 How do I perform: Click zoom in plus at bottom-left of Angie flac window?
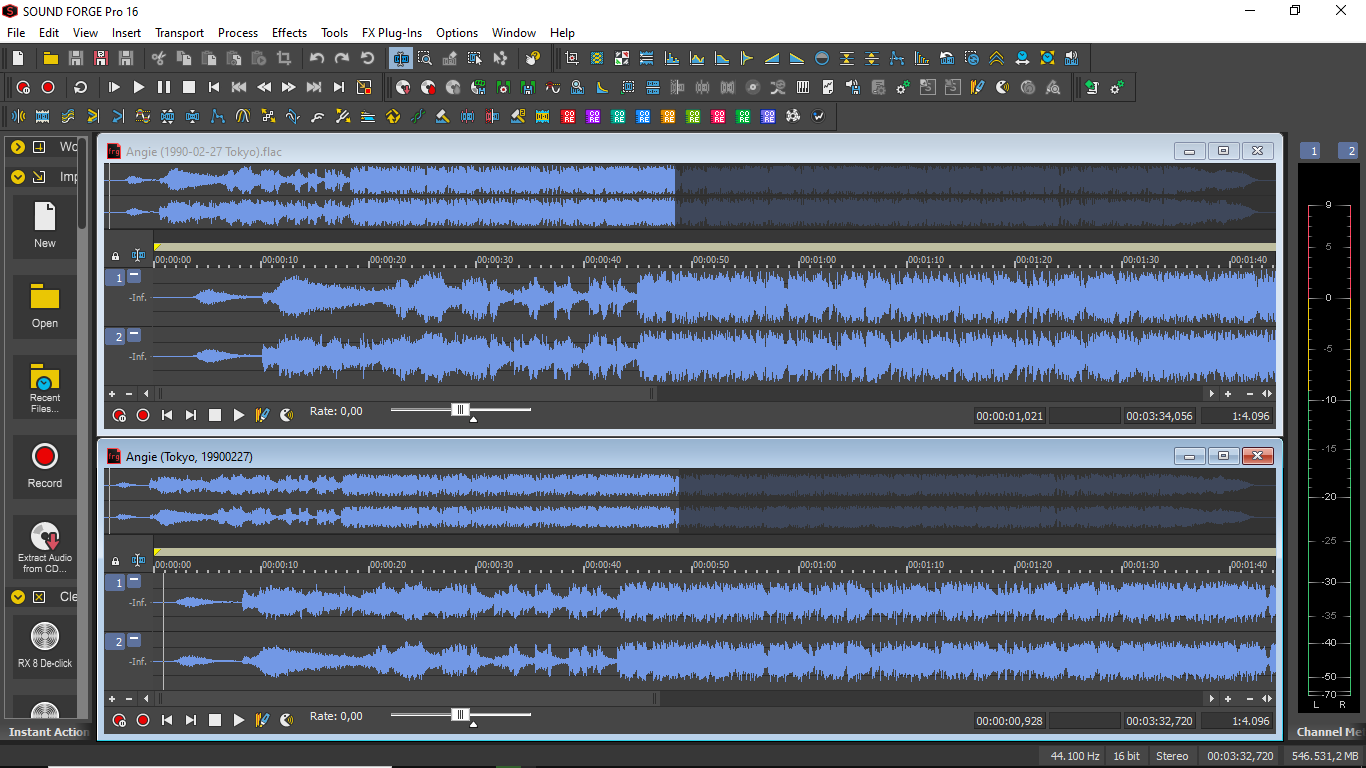113,394
